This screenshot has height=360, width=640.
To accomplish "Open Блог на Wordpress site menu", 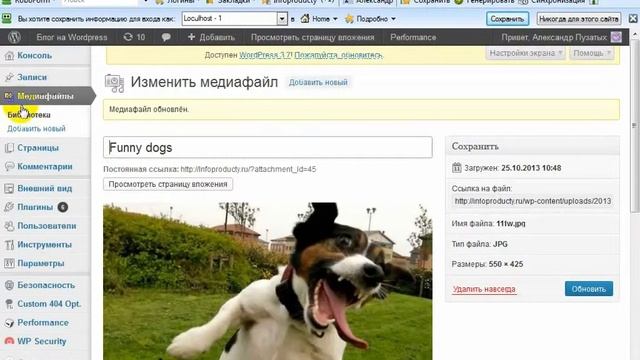I will tap(72, 37).
